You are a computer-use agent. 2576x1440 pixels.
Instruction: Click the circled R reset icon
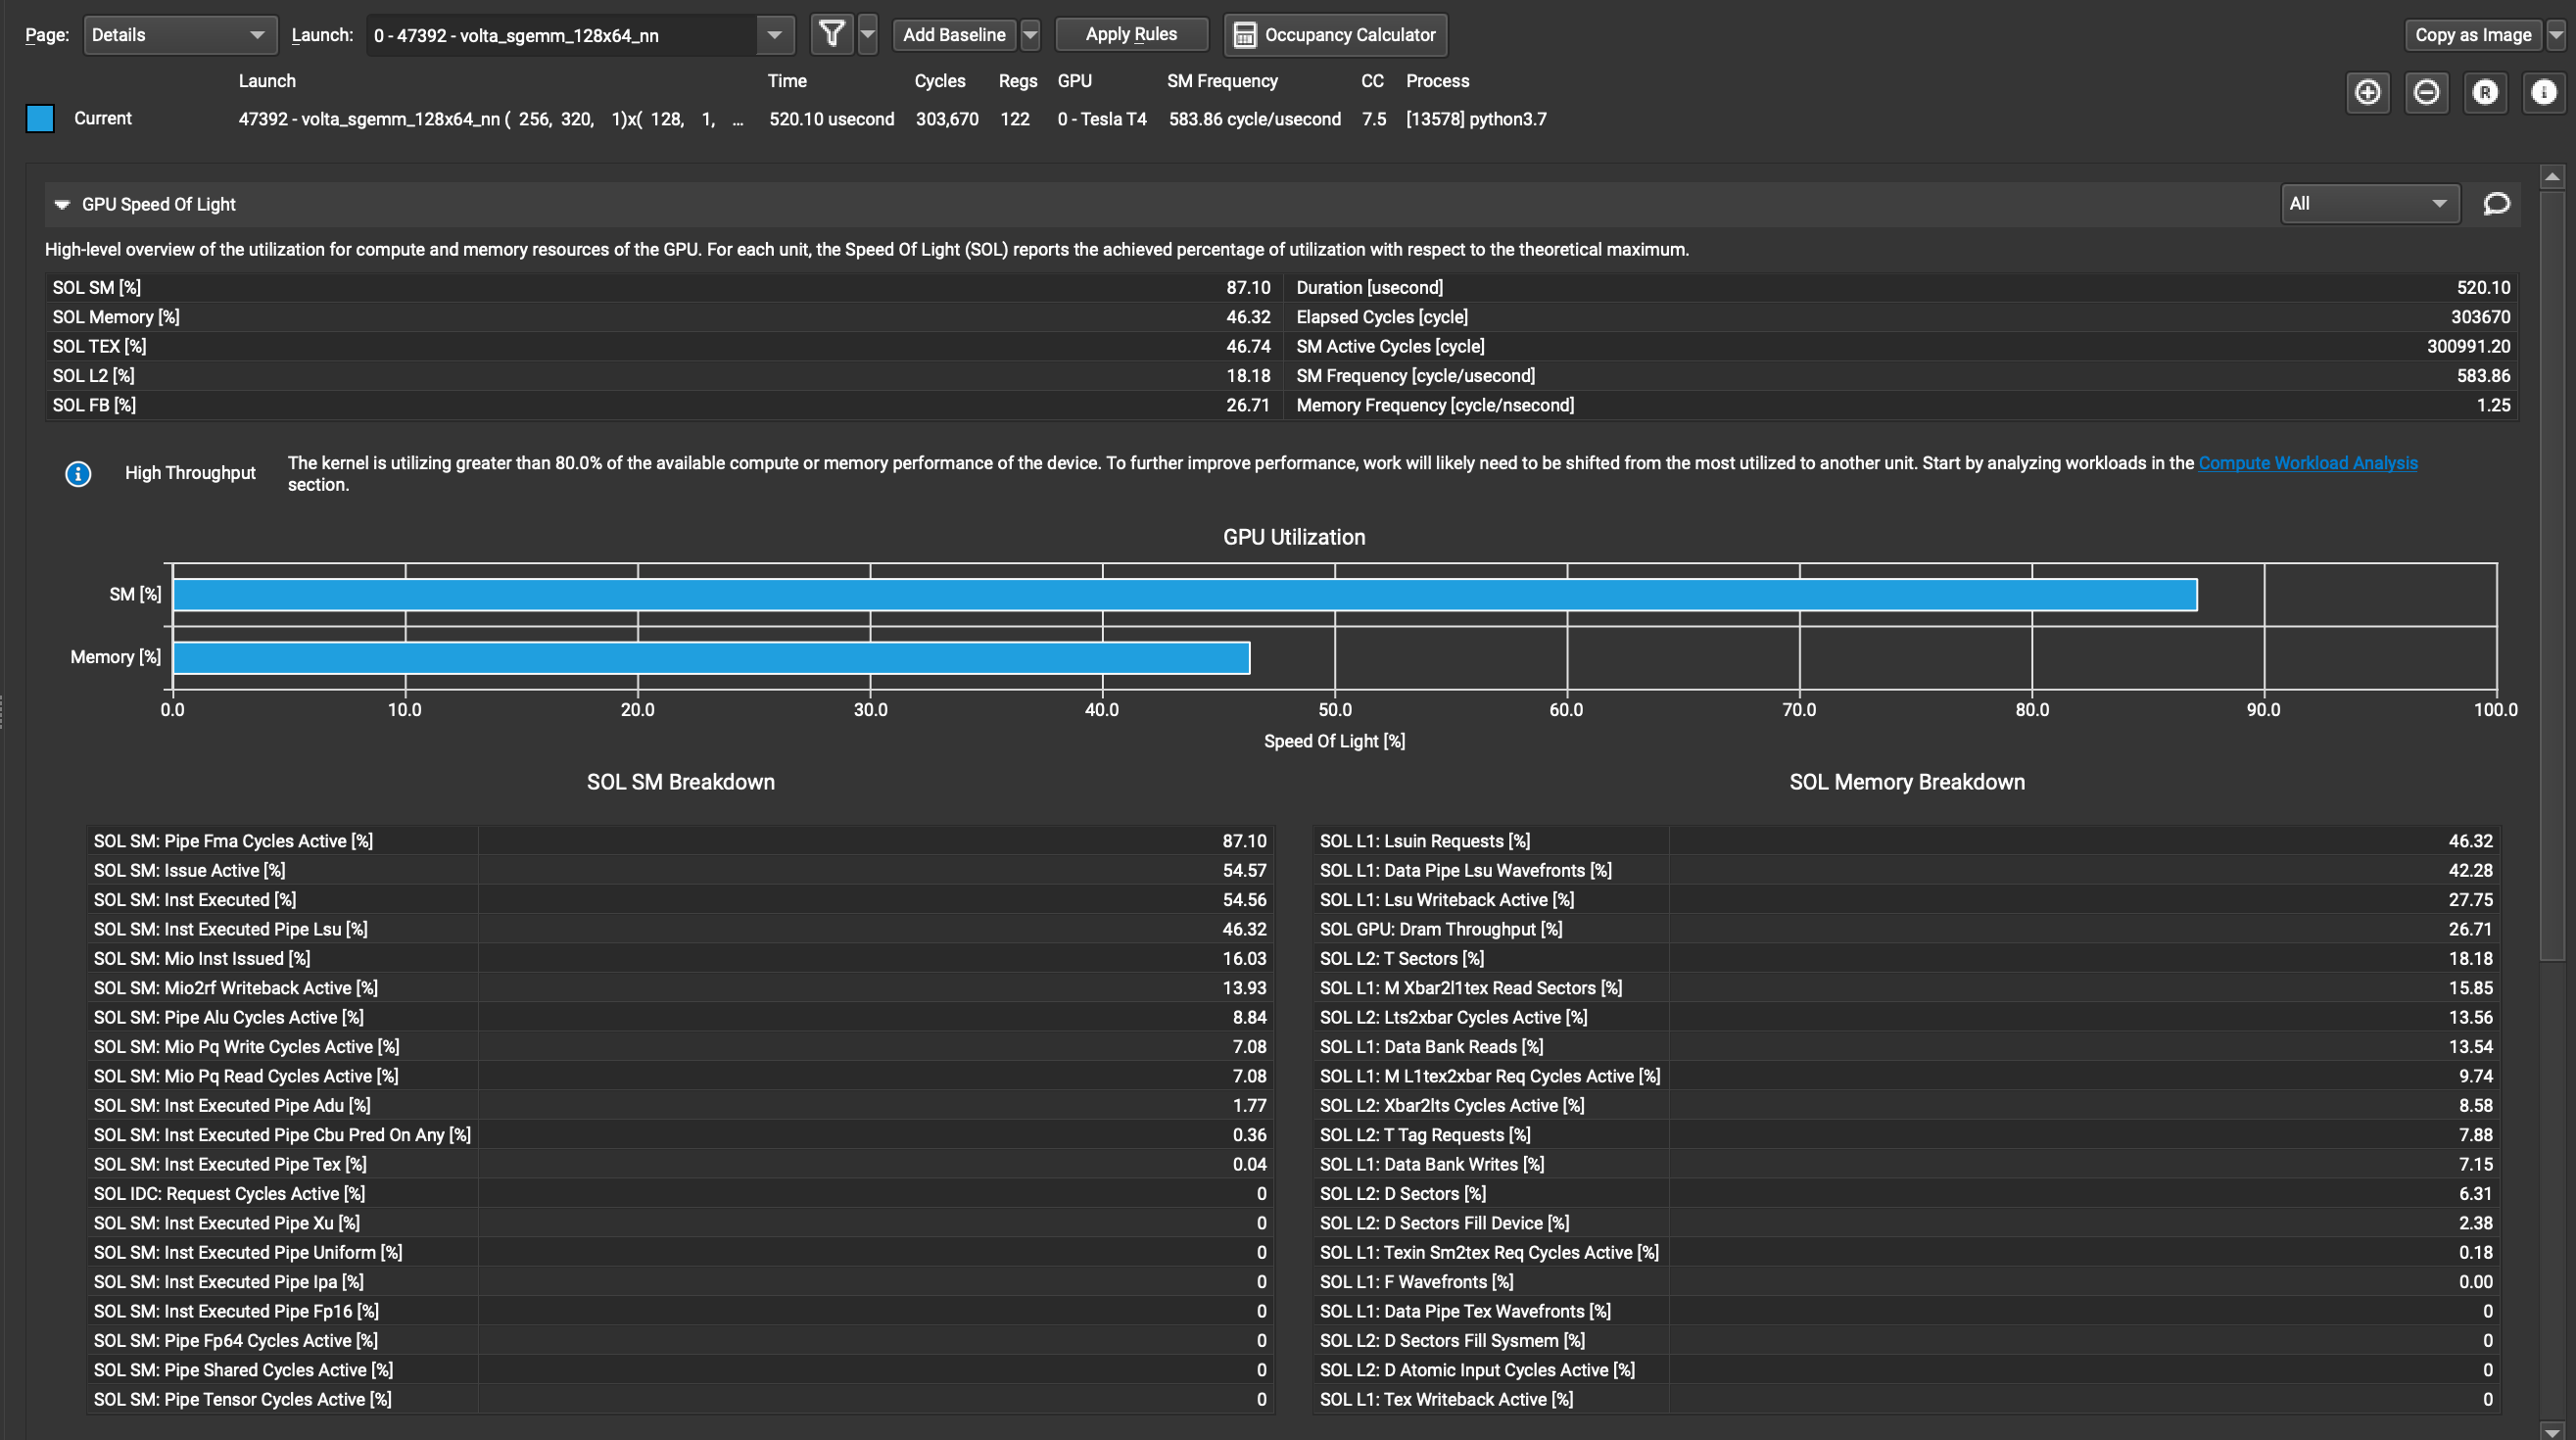(x=2486, y=93)
